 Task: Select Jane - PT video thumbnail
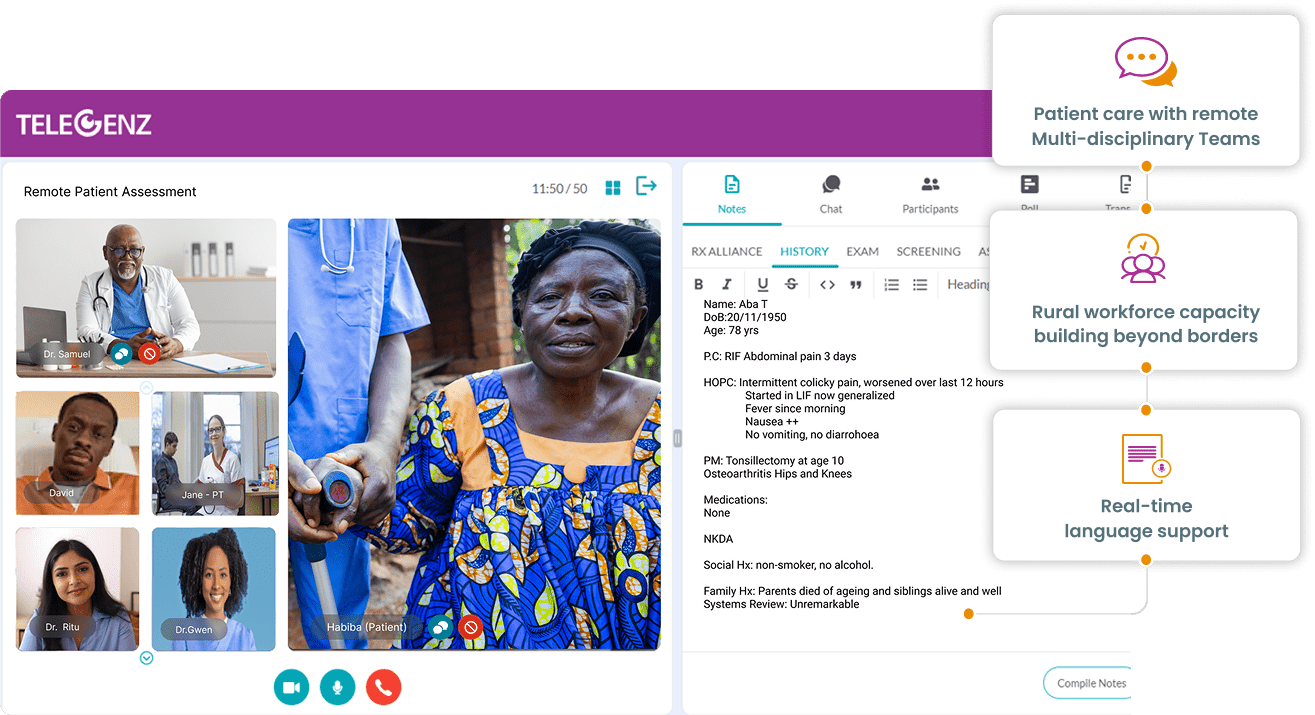[215, 453]
